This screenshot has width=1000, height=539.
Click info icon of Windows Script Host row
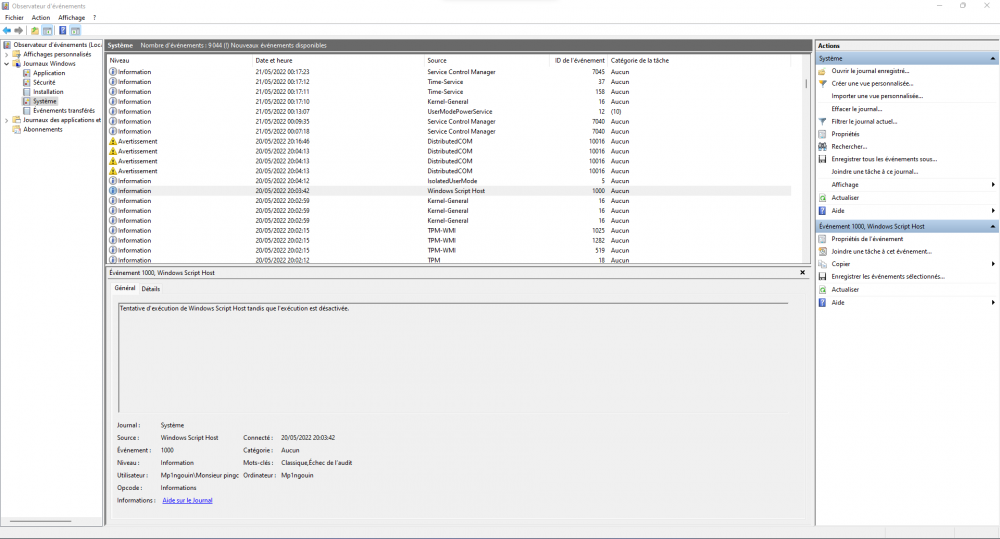(113, 191)
